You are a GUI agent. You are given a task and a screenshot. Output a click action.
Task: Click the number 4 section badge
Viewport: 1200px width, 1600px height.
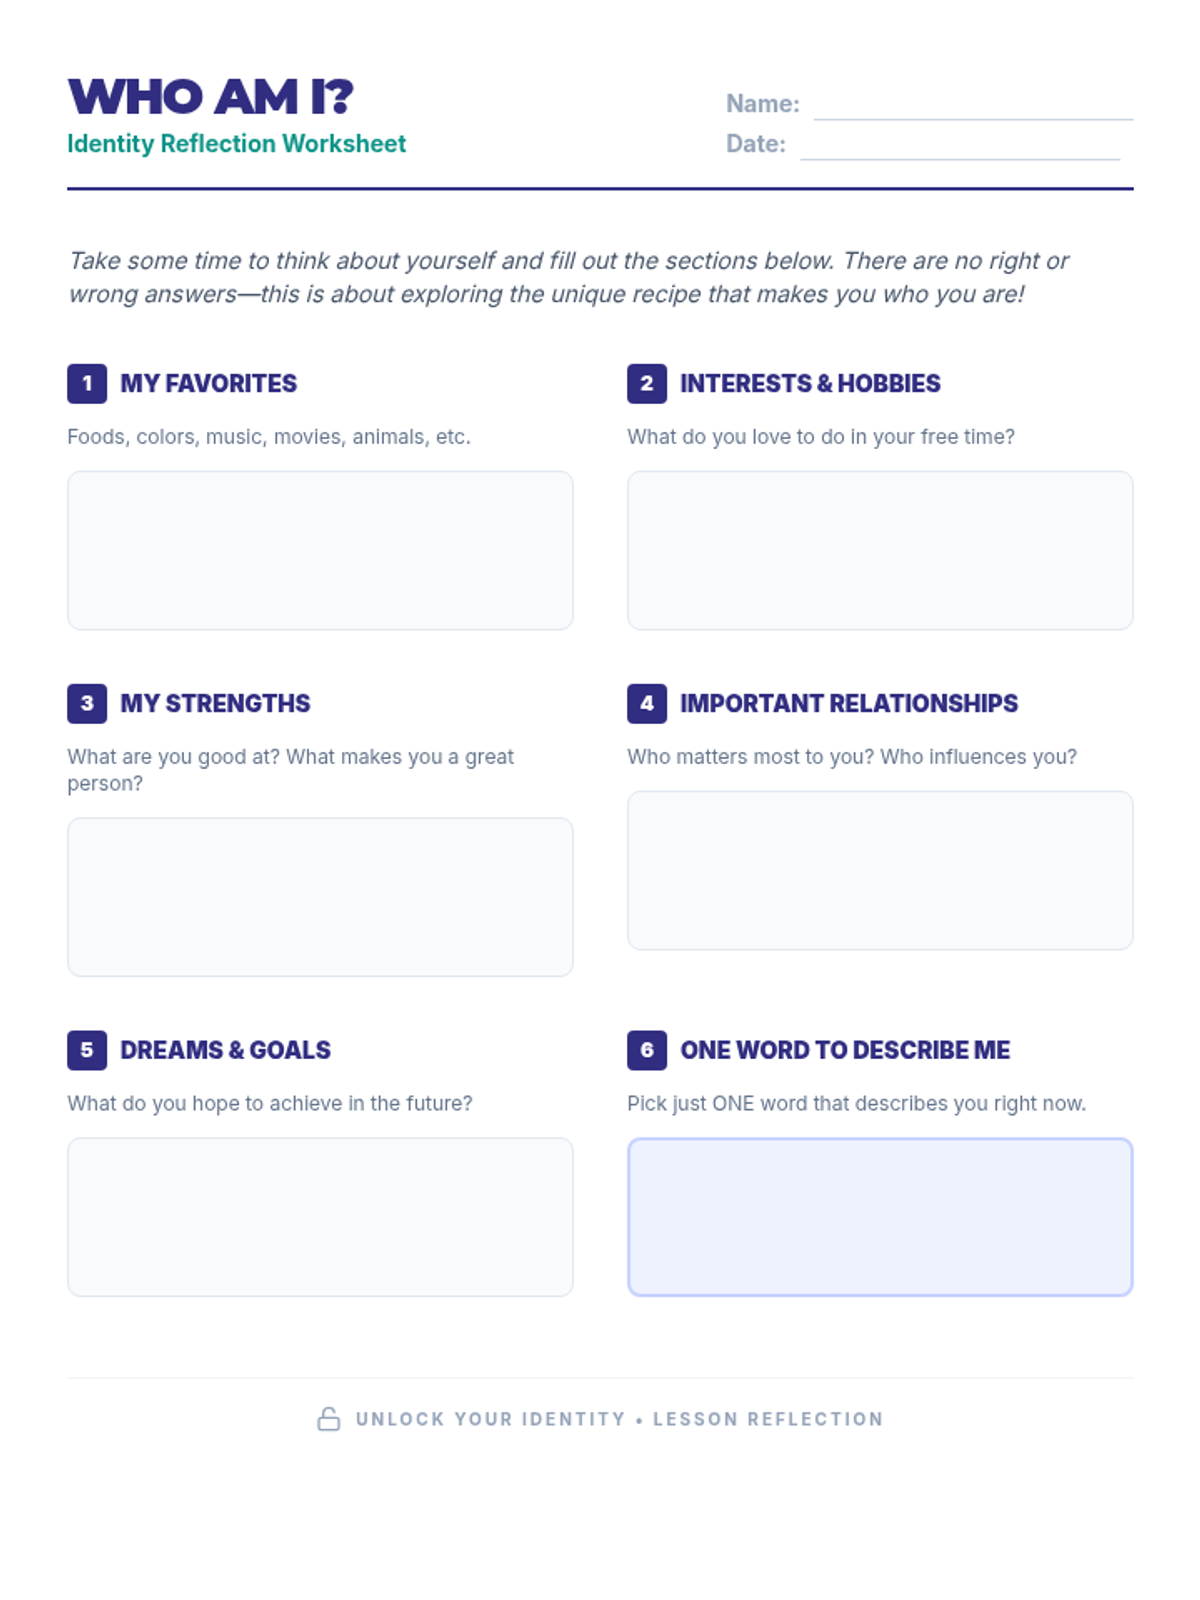[x=647, y=704]
